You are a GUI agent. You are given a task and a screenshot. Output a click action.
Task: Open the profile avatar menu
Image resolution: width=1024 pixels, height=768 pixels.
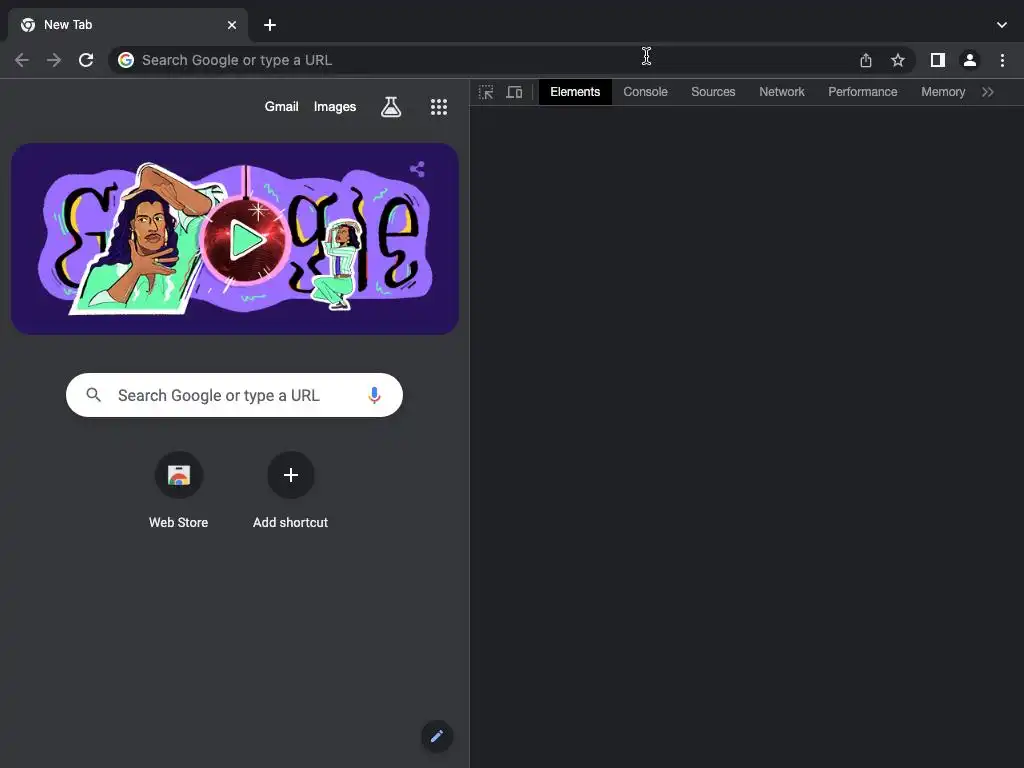coord(970,60)
